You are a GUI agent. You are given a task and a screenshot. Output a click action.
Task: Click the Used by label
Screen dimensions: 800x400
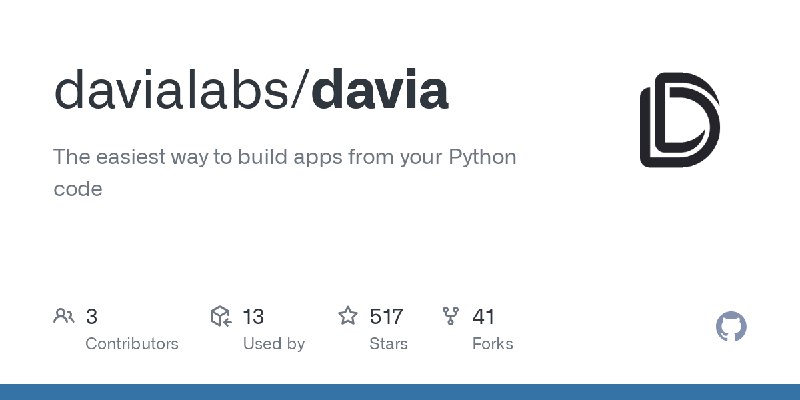(x=274, y=344)
